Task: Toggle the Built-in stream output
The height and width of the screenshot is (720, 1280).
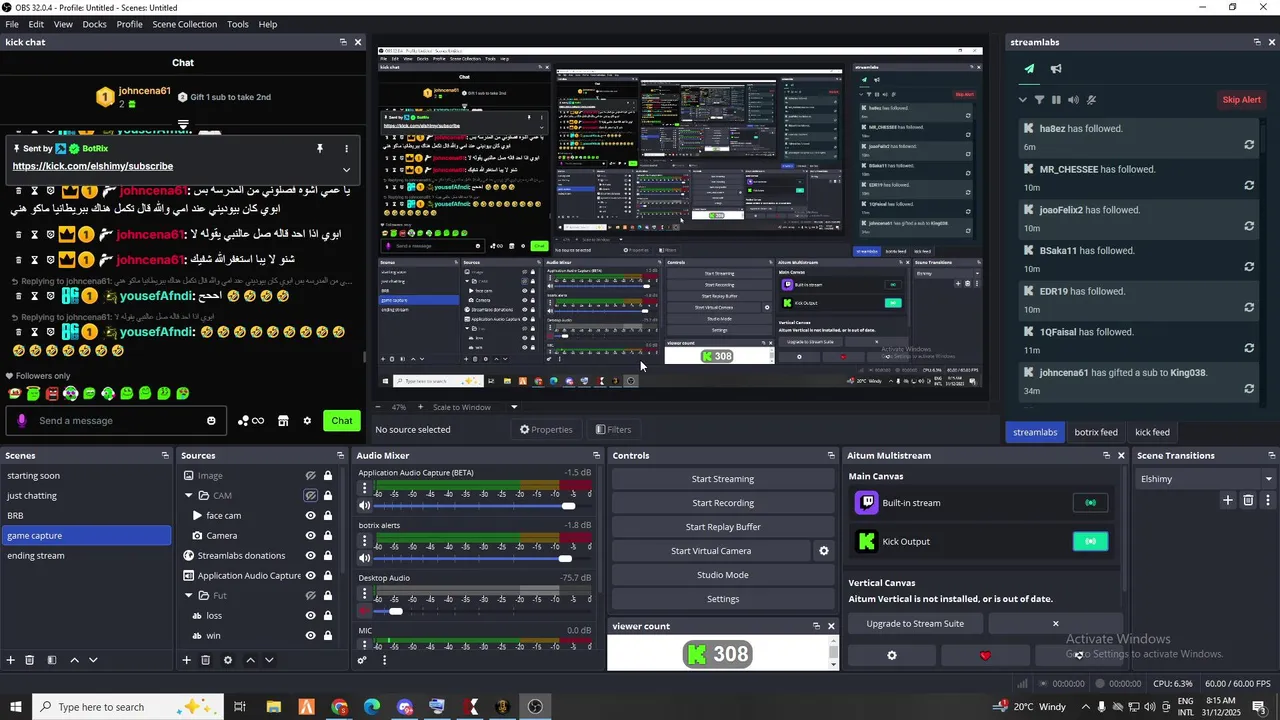Action: point(1090,503)
